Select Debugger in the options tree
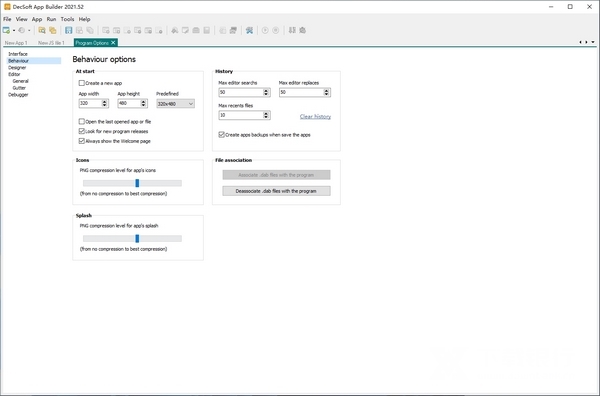The height and width of the screenshot is (396, 600). (18, 95)
